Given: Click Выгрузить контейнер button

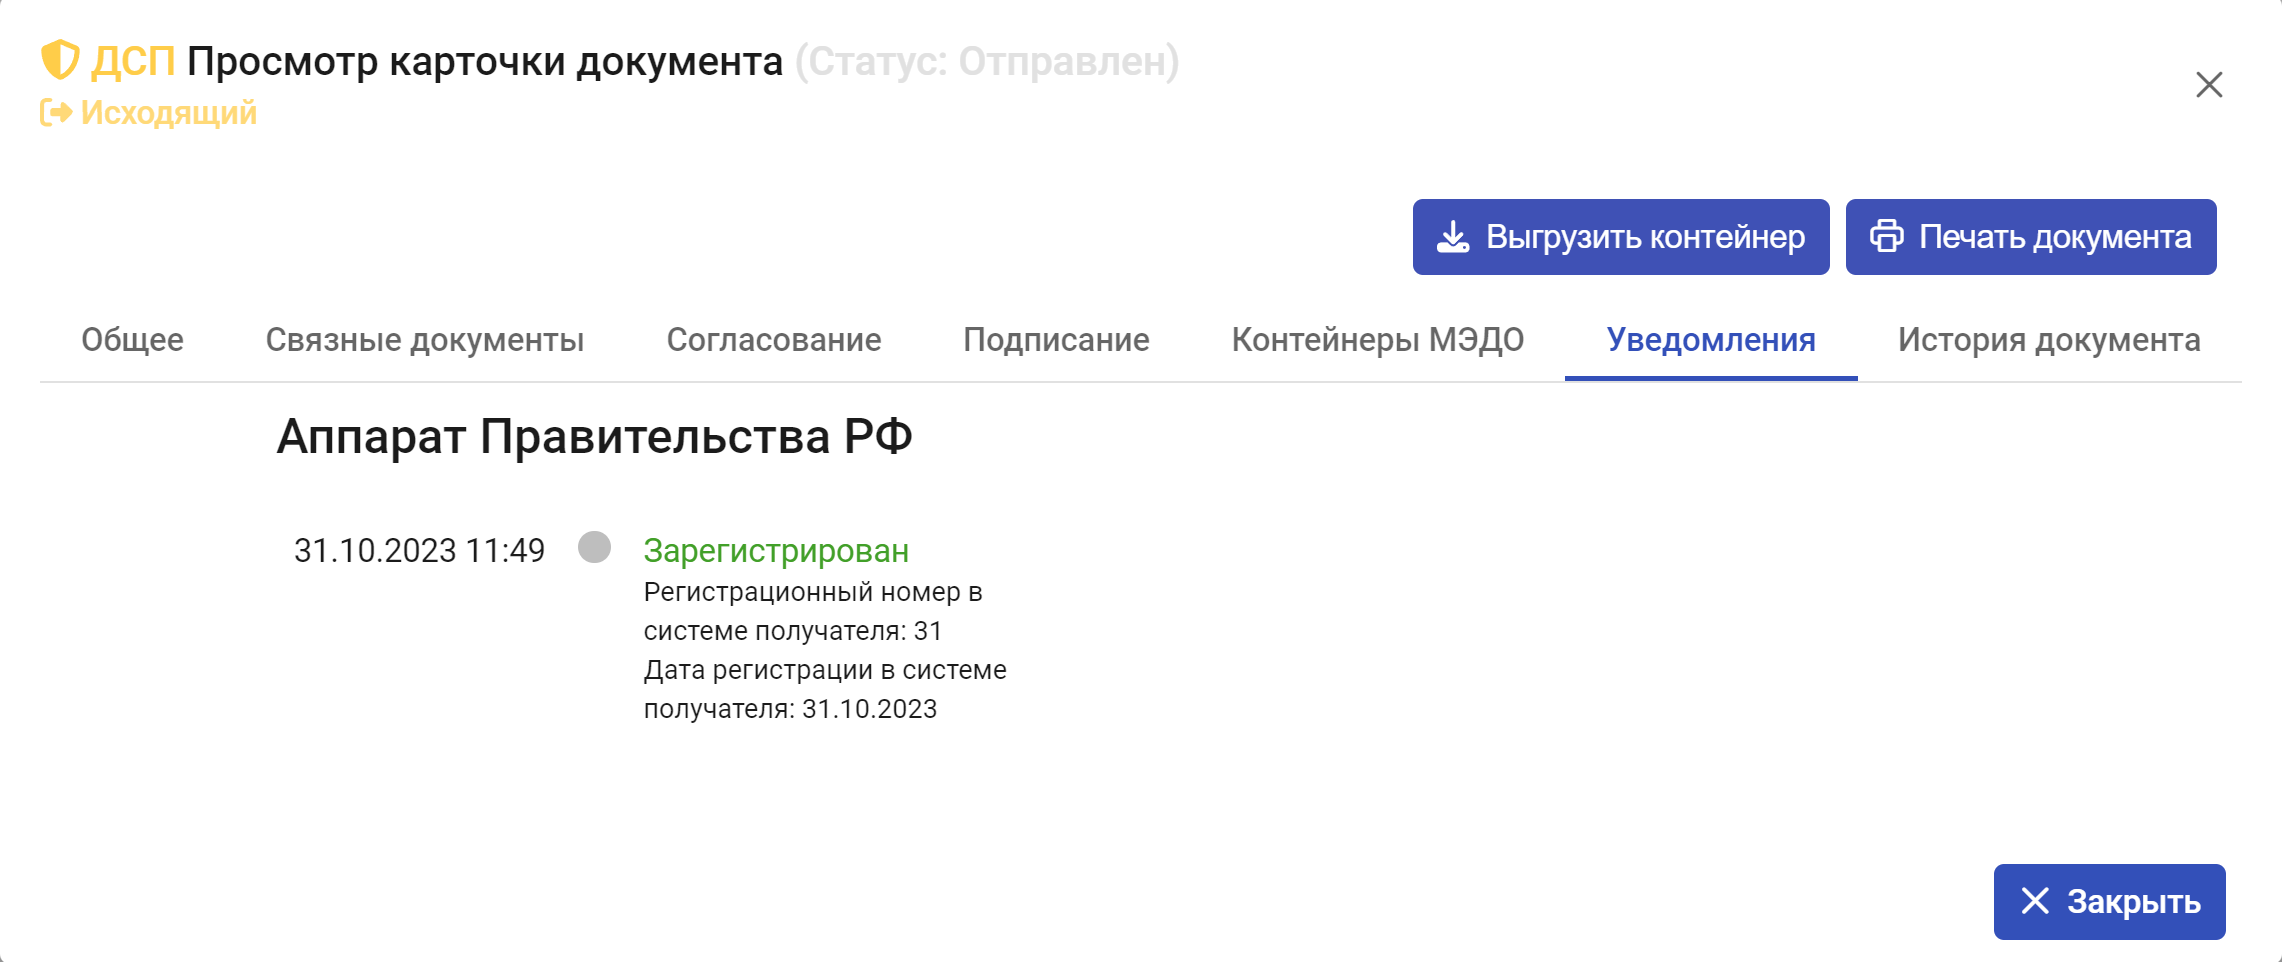Looking at the screenshot, I should click(1621, 237).
